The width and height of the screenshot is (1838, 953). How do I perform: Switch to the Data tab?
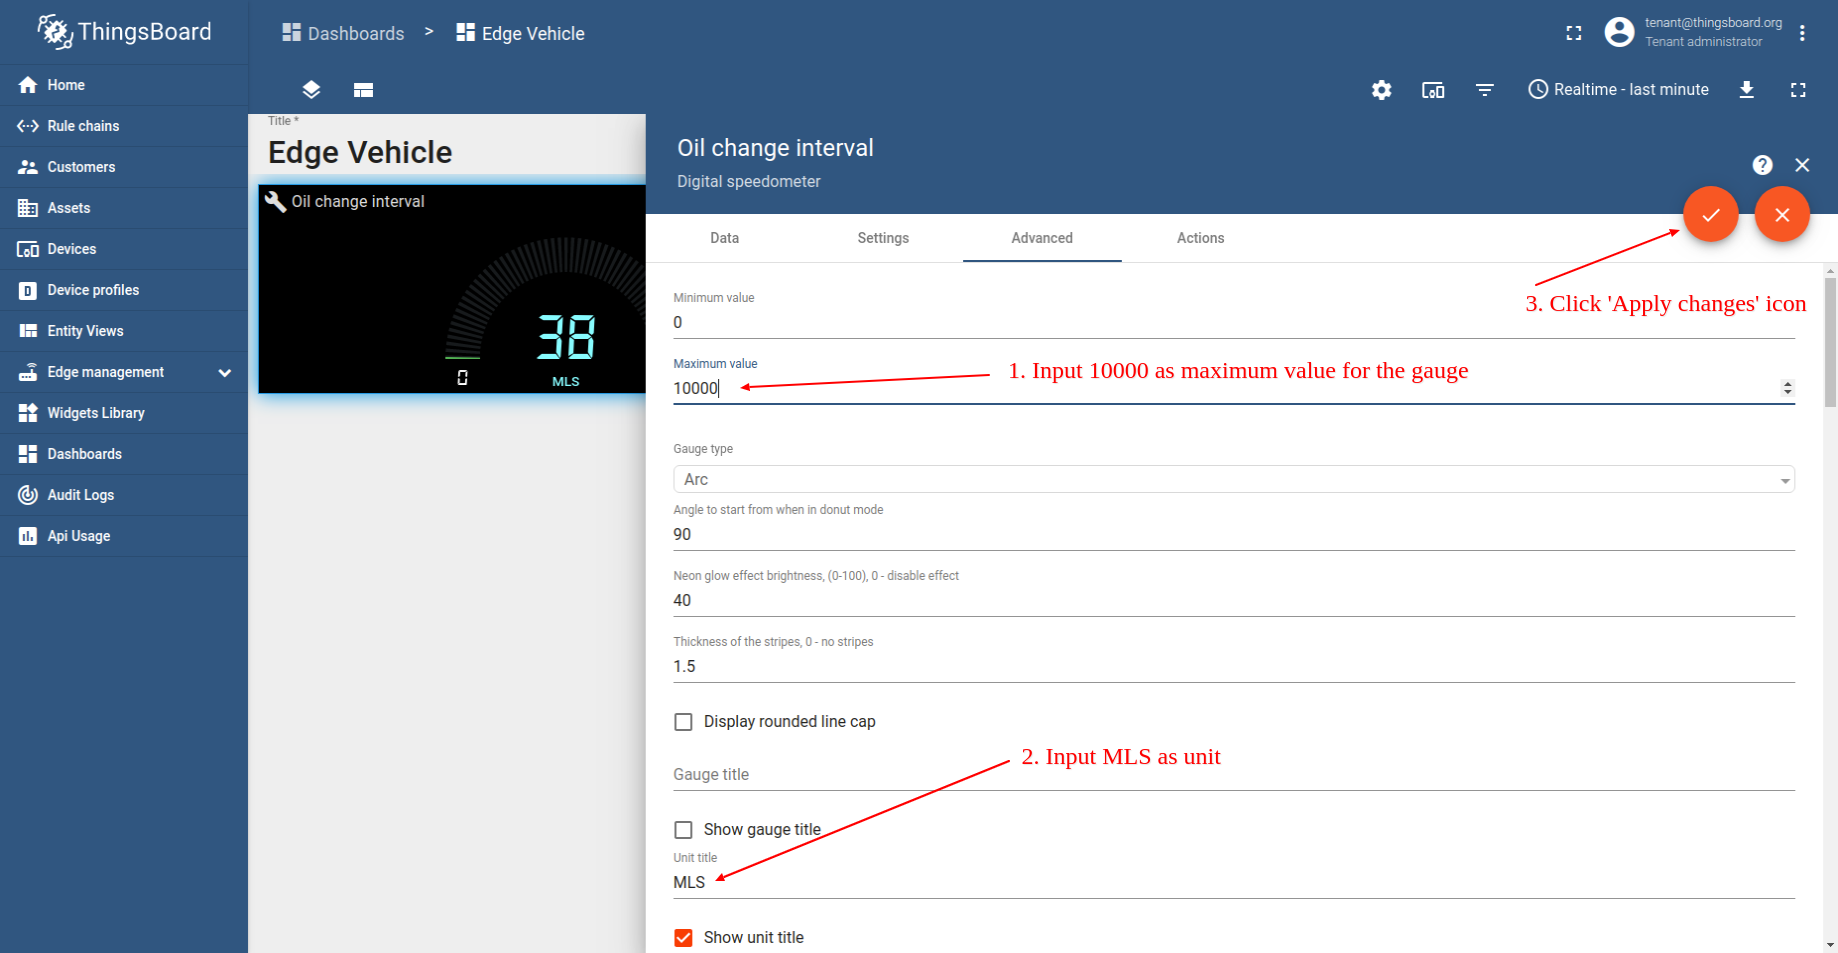tap(724, 238)
